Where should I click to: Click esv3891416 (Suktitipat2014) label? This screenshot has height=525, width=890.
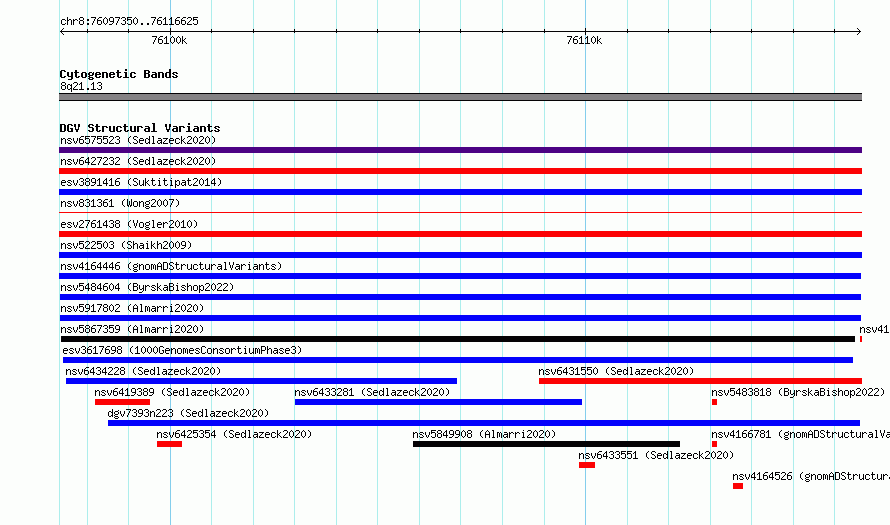coord(141,182)
